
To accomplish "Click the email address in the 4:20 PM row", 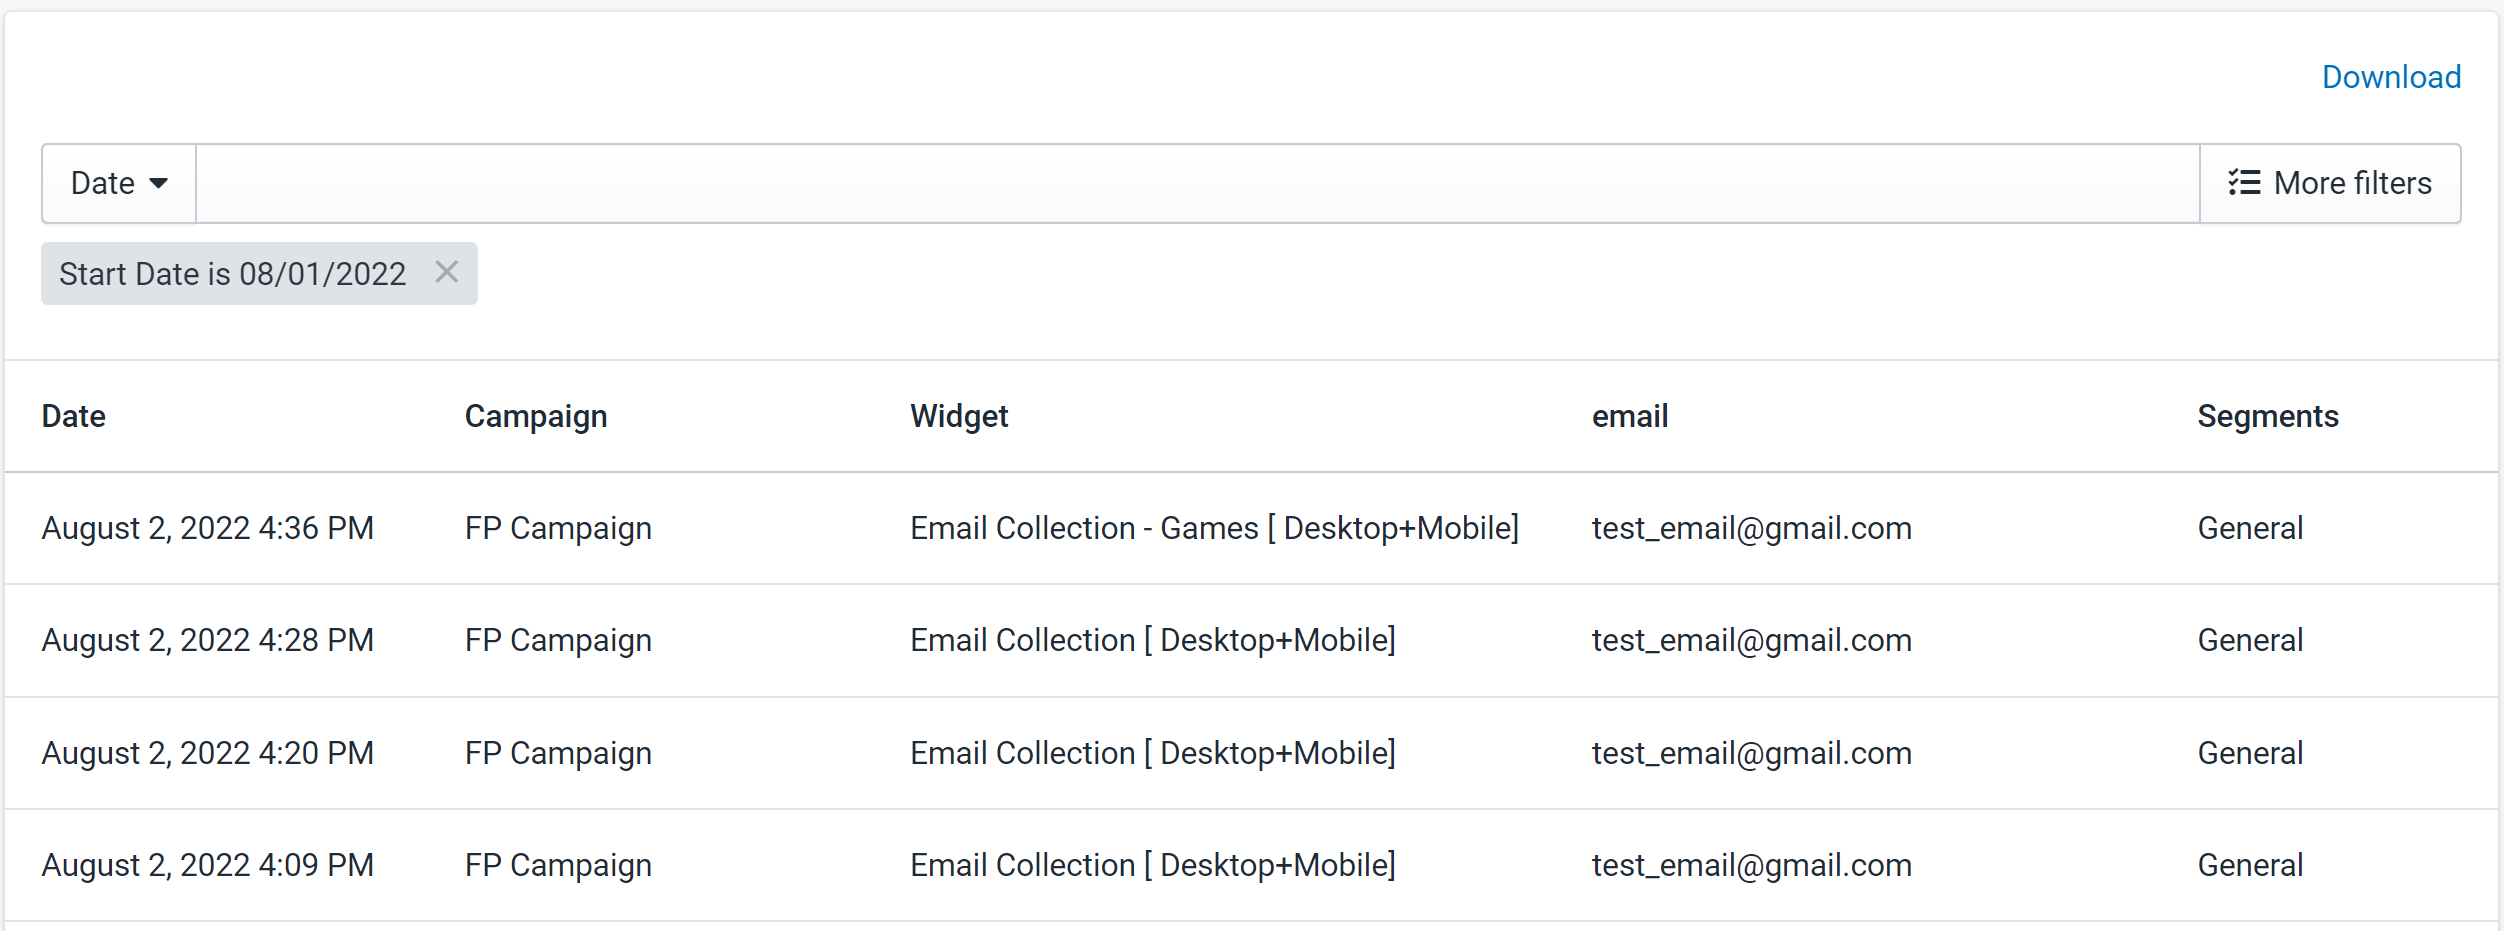I will 1752,753.
